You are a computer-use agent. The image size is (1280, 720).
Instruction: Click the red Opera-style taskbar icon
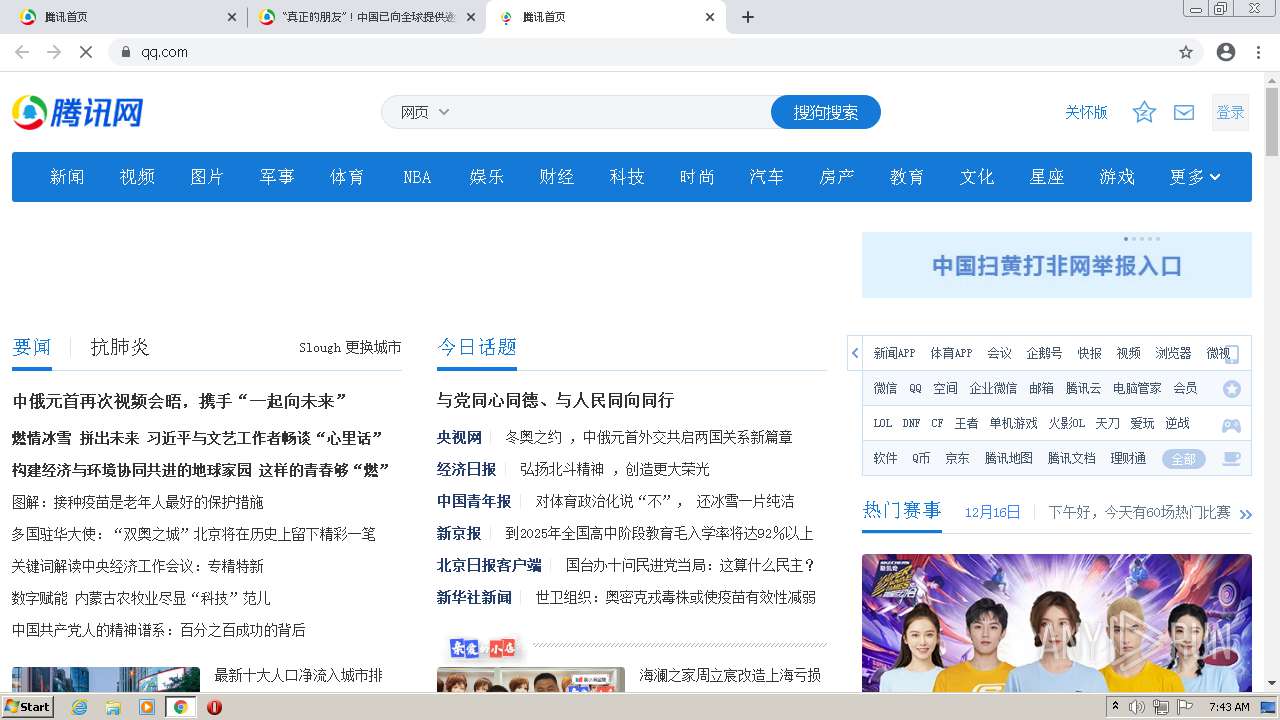[214, 707]
